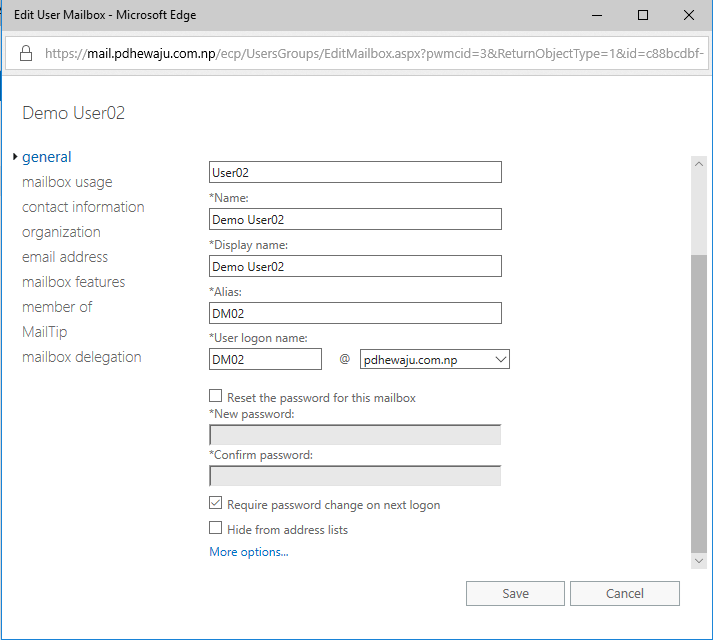Uncheck Require password change on next logon
The image size is (713, 640).
pos(216,504)
